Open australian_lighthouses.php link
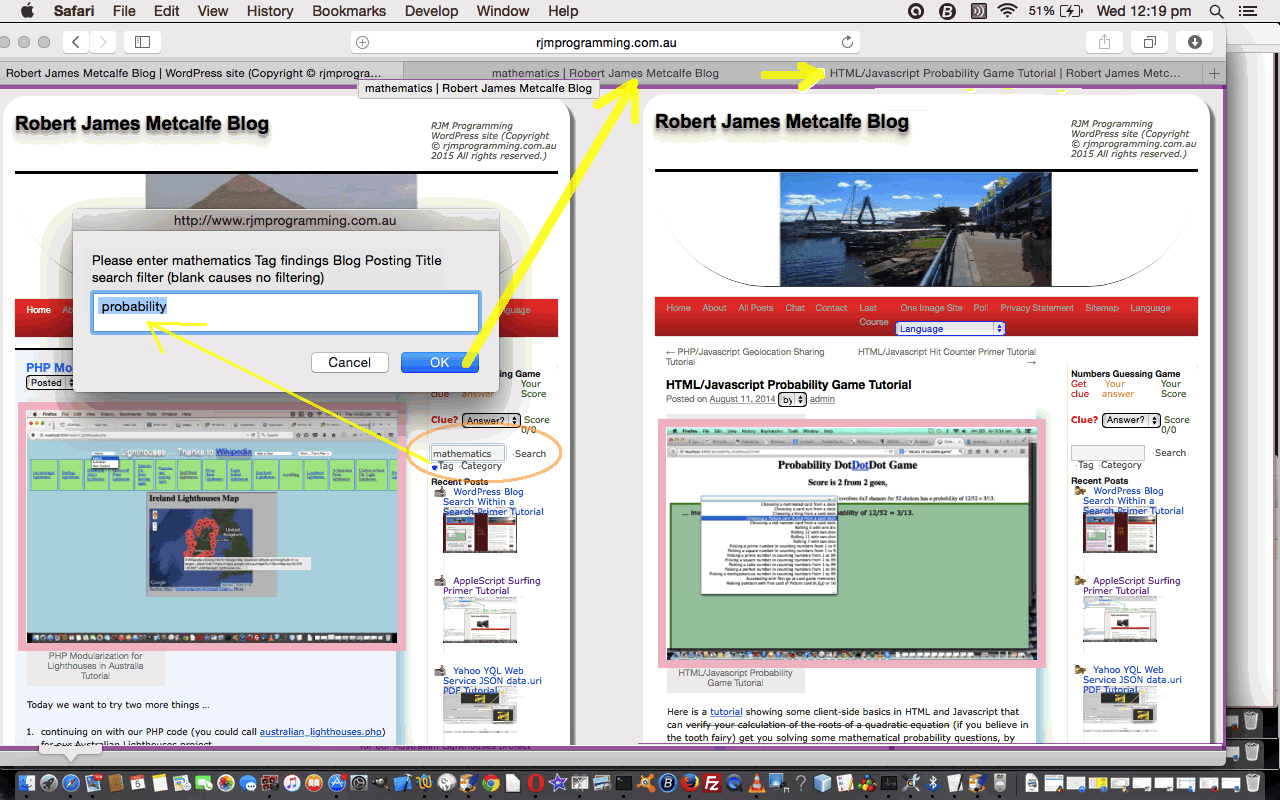Screen dimensions: 1280x800 pyautogui.click(x=321, y=731)
